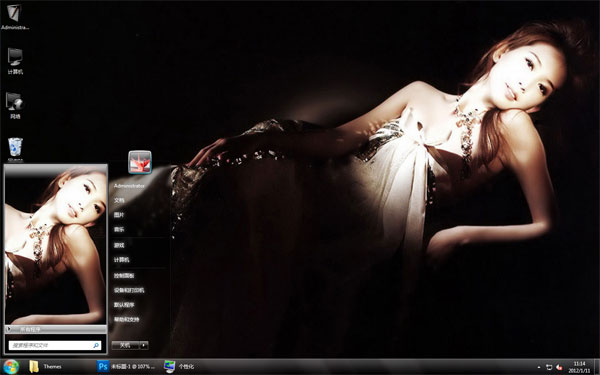Click the Windows Start orb
This screenshot has height=375, width=600.
click(x=11, y=367)
